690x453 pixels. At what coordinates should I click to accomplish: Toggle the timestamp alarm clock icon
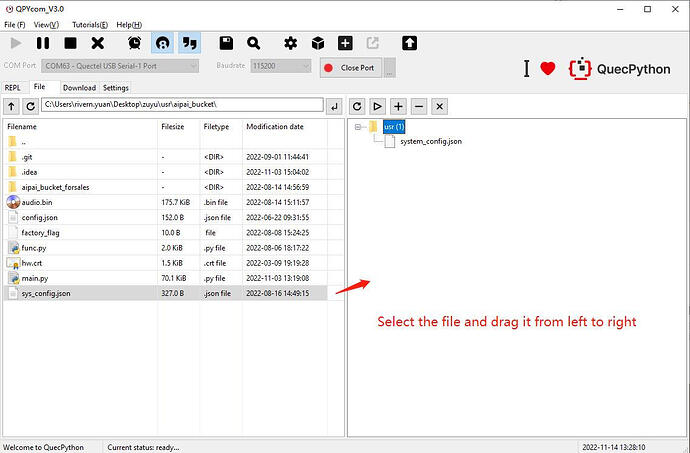coord(135,43)
